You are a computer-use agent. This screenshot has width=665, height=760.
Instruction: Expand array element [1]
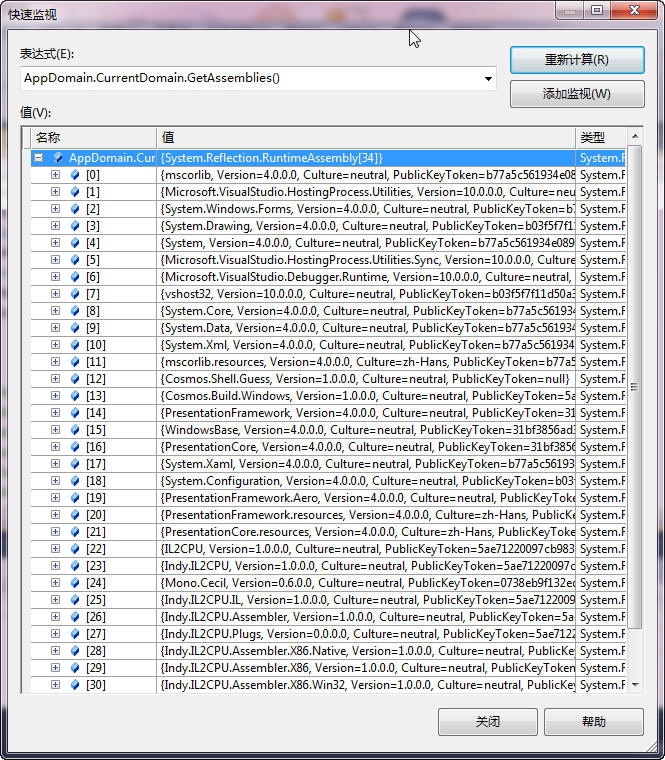pyautogui.click(x=55, y=192)
